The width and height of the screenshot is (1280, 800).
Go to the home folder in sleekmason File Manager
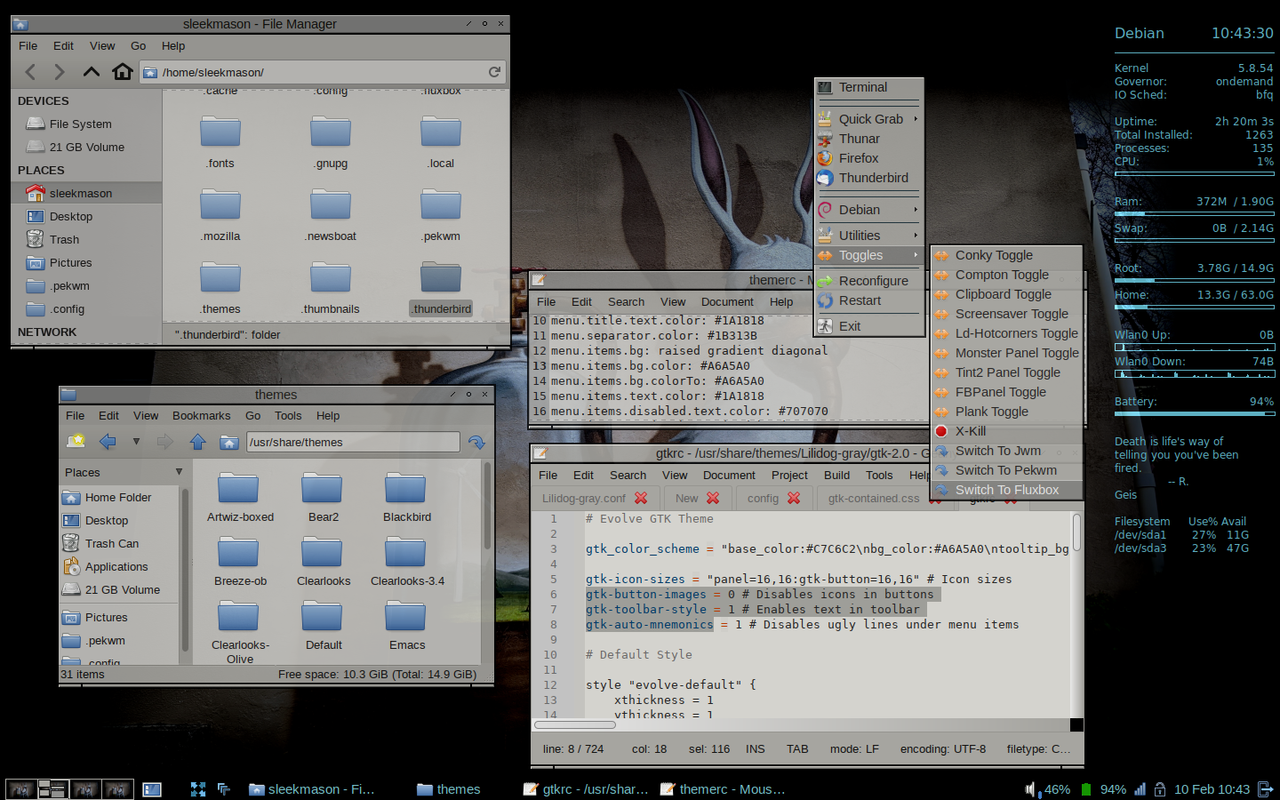(x=122, y=72)
